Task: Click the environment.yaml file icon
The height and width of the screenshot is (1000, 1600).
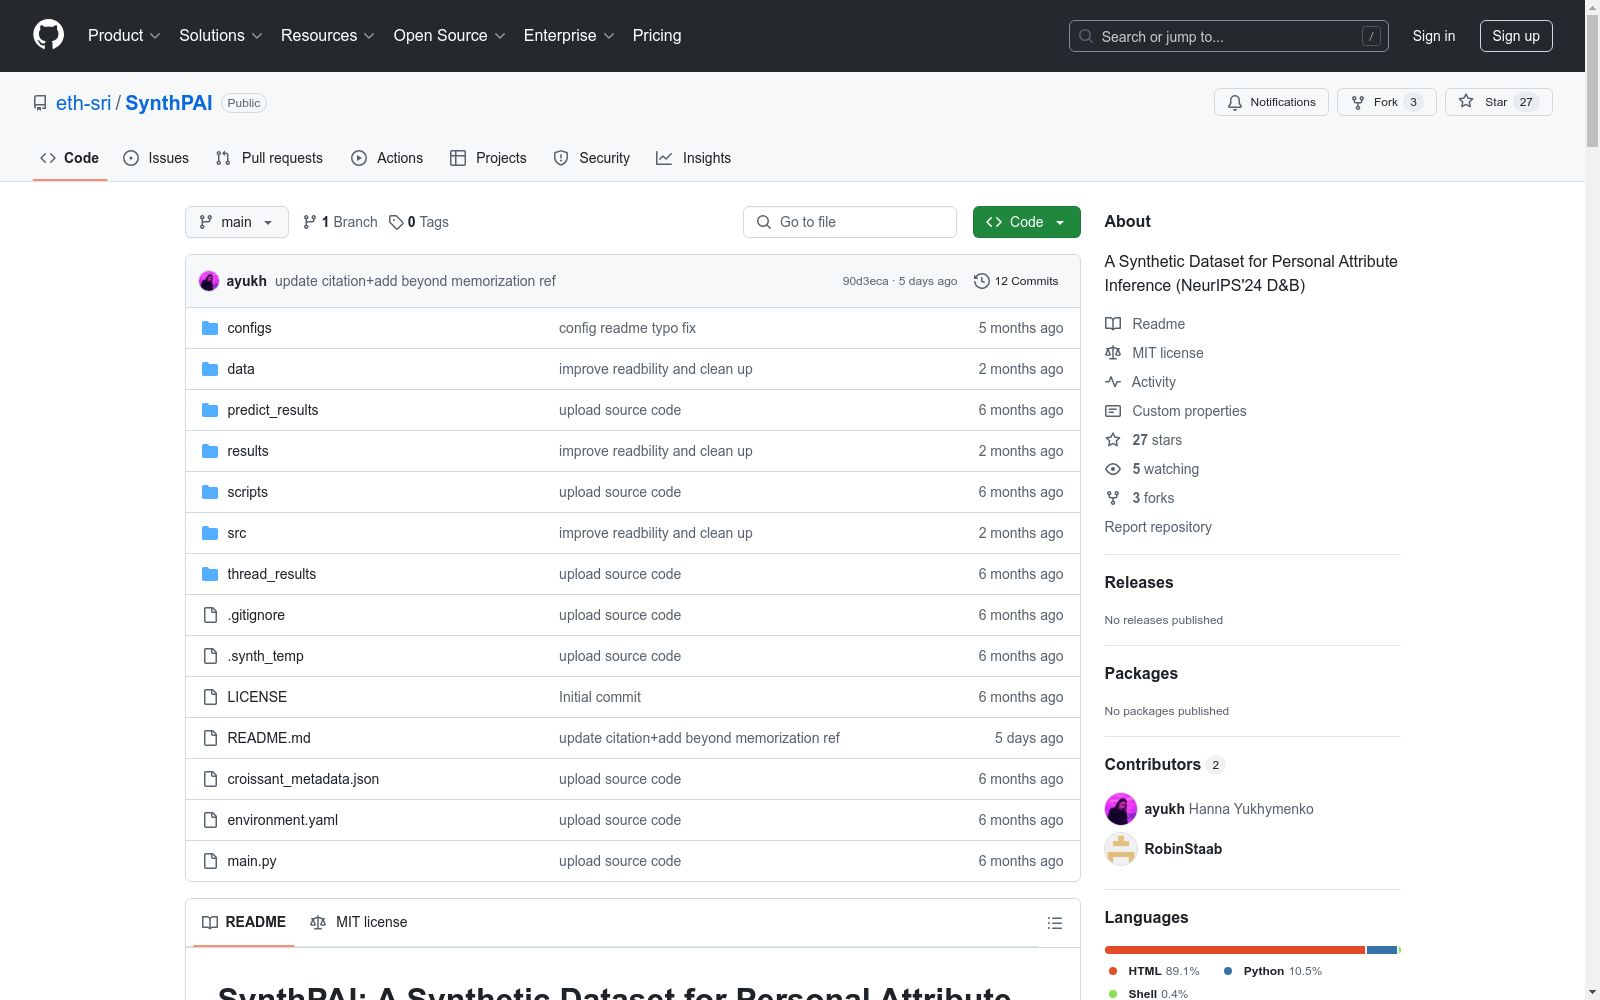Action: click(x=210, y=820)
